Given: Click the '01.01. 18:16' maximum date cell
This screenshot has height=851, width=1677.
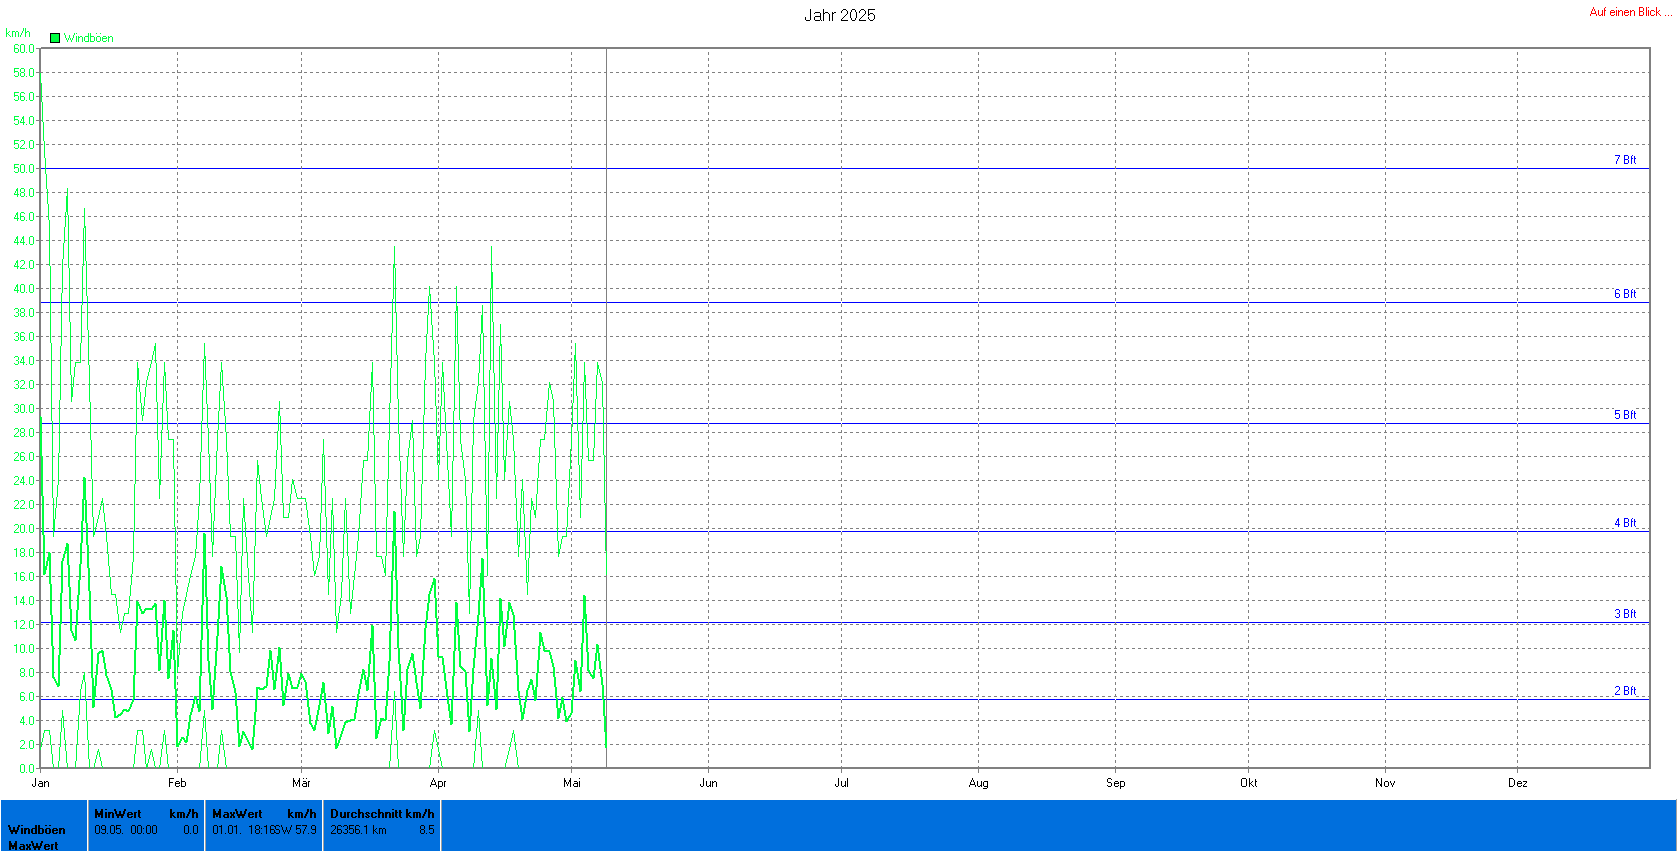Looking at the screenshot, I should [244, 830].
